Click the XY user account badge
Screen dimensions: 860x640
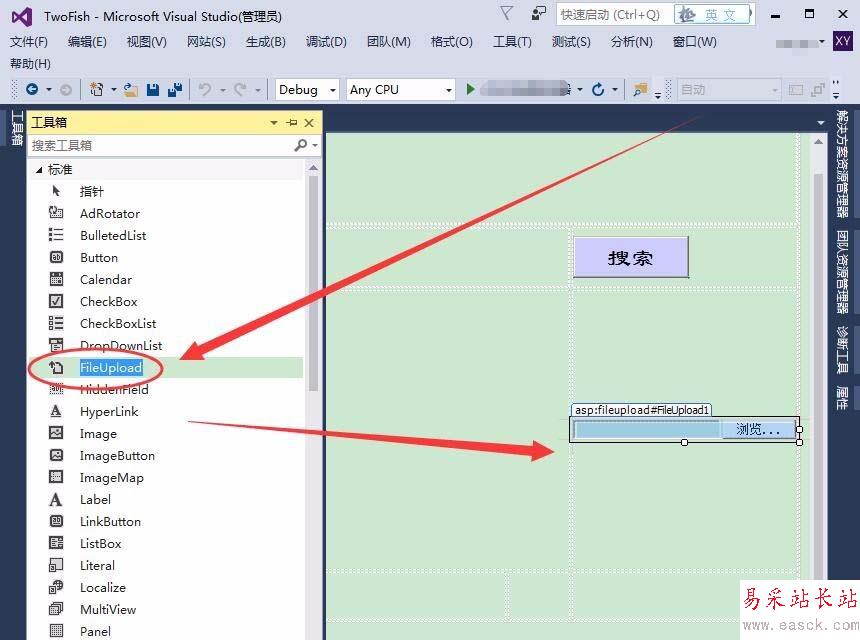pos(842,41)
